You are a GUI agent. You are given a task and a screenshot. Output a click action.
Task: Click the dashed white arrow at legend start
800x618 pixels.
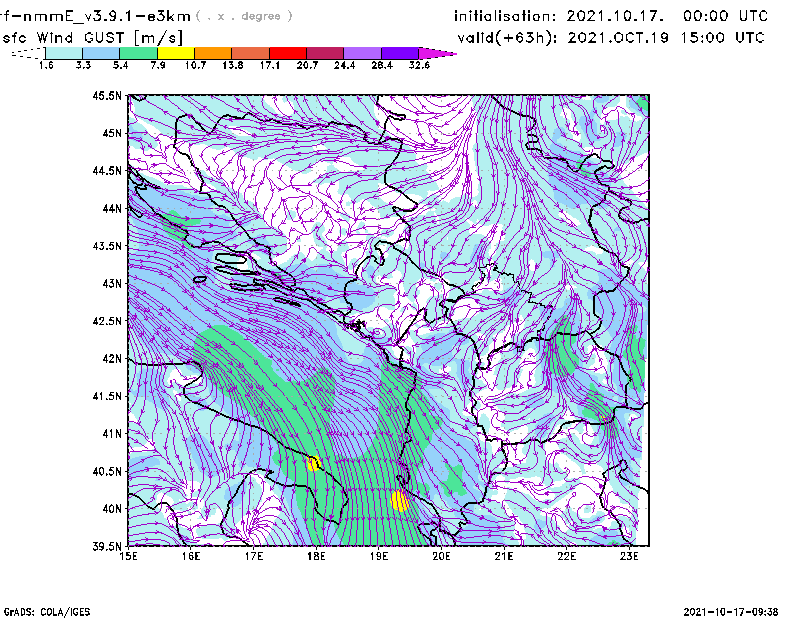click(x=28, y=53)
